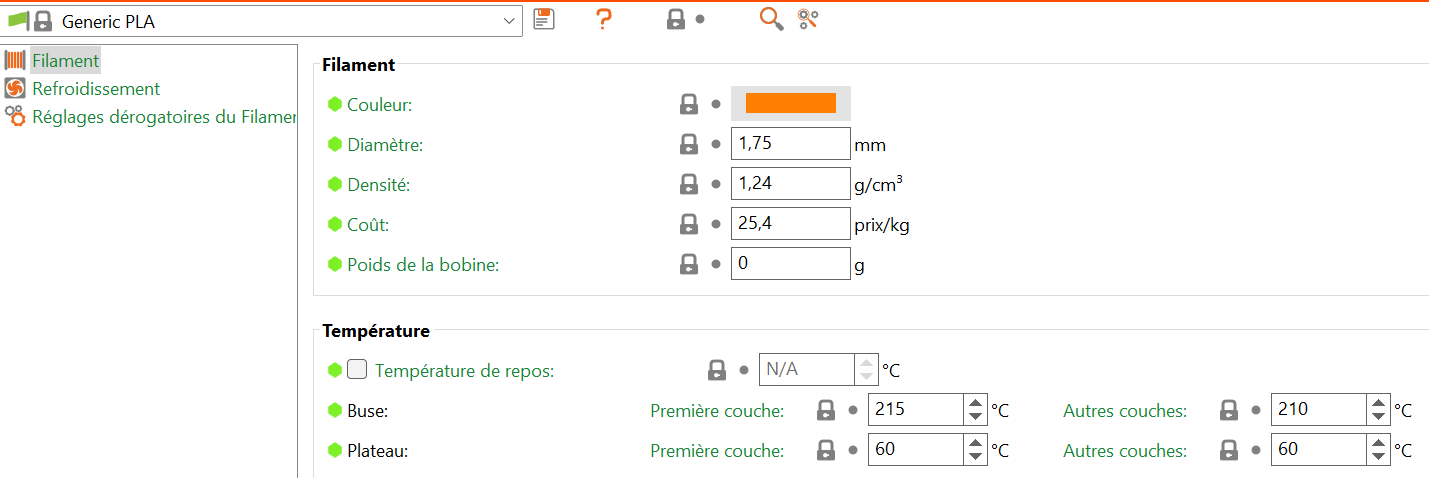
Task: Click lock icon for Buse Première couche
Action: click(x=826, y=410)
